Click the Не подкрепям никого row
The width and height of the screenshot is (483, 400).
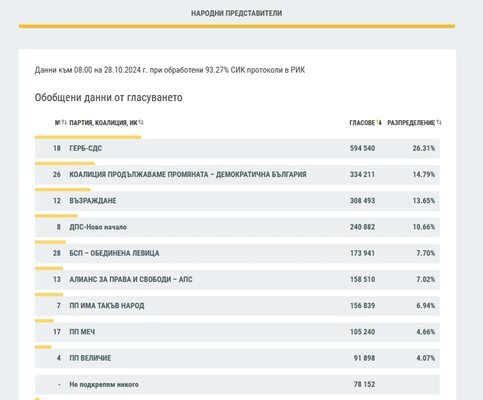point(237,384)
